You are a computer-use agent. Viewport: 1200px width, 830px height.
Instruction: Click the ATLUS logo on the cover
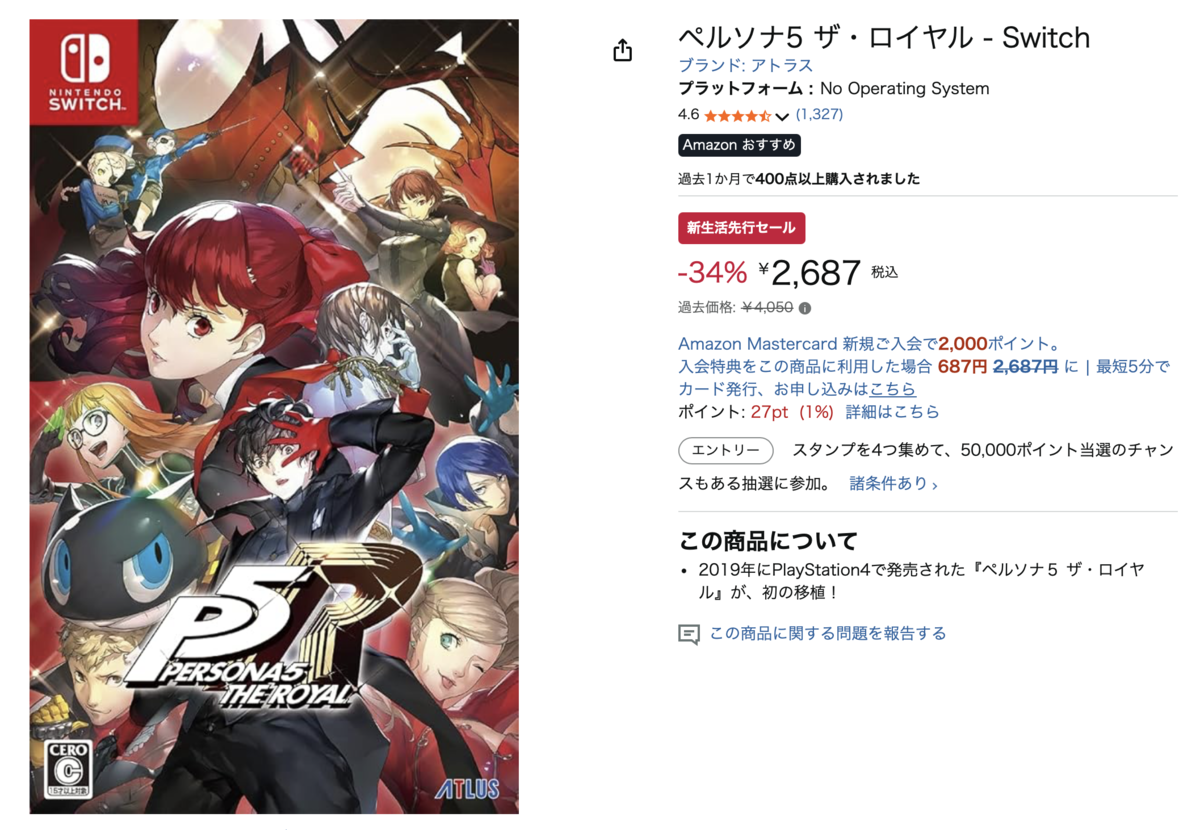coord(467,789)
